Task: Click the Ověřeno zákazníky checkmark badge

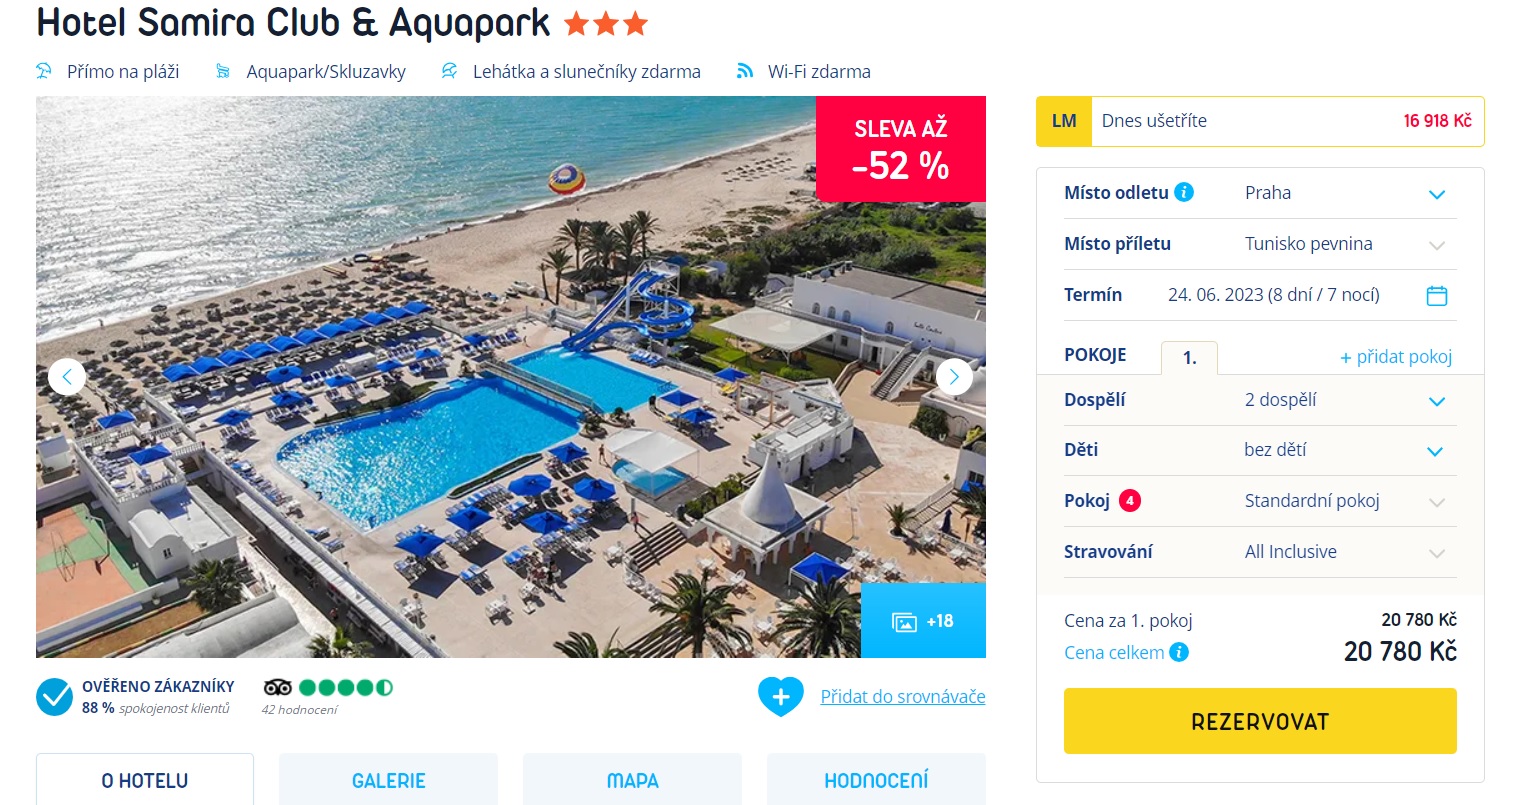Action: (x=55, y=697)
